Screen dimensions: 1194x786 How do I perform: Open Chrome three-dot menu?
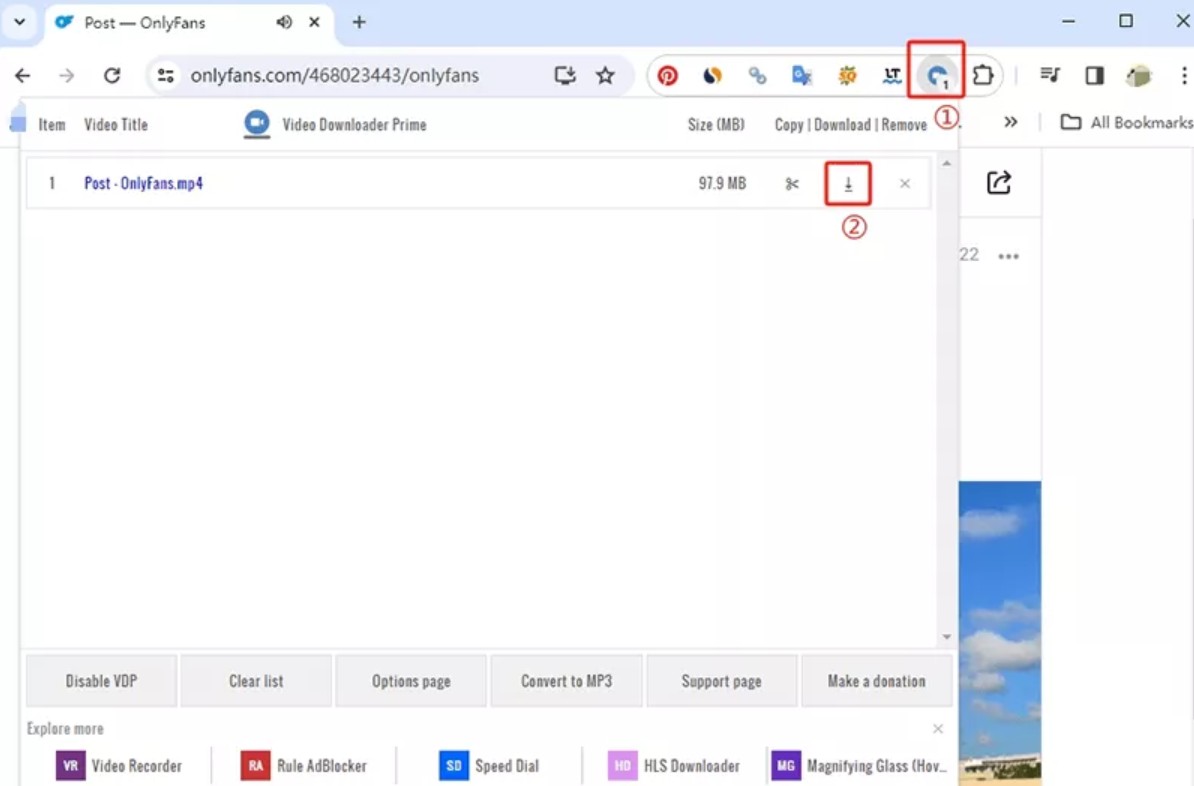(x=1183, y=75)
